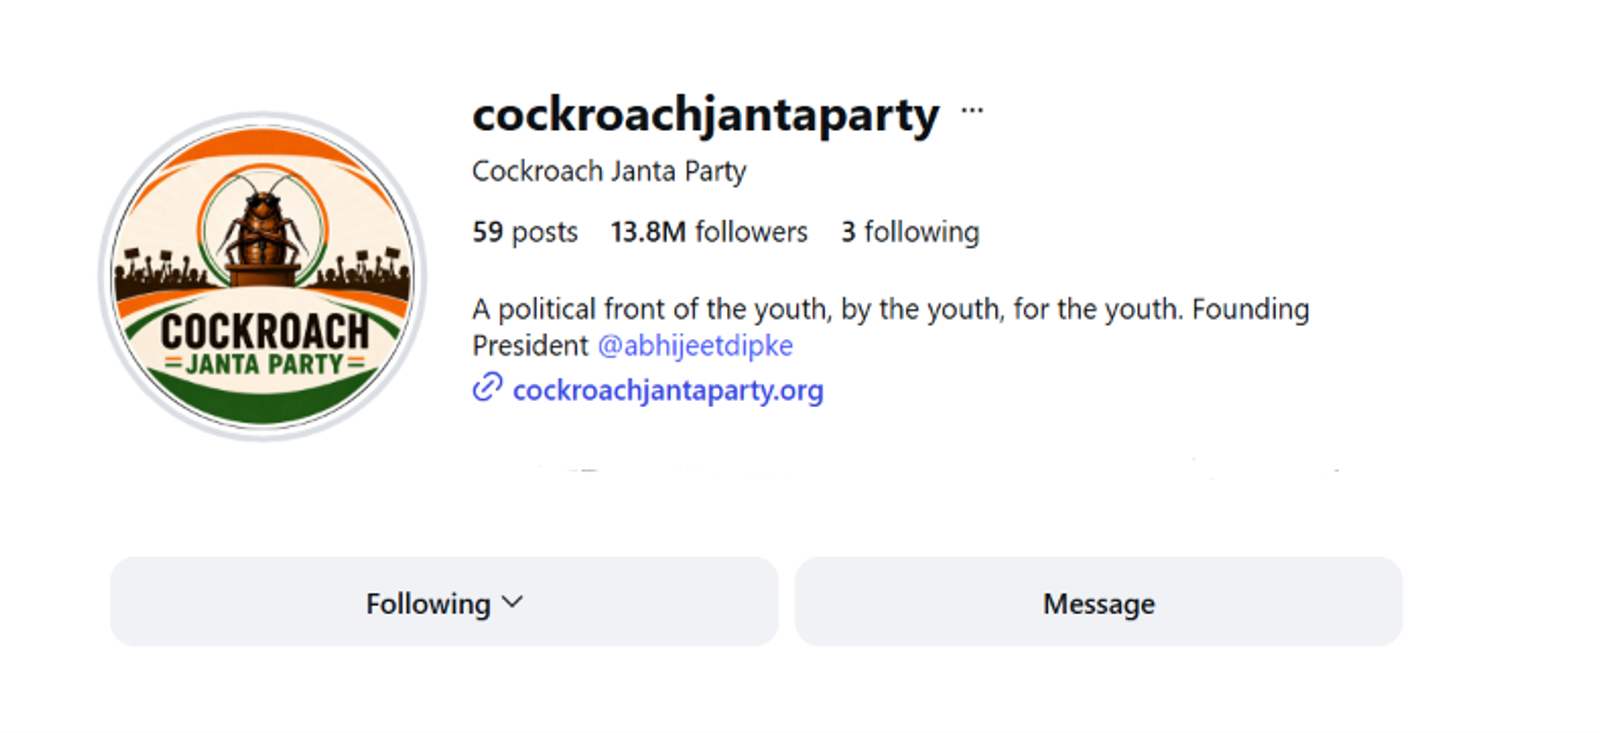Expand the chevron on the Following button
The height and width of the screenshot is (733, 1600).
512,602
